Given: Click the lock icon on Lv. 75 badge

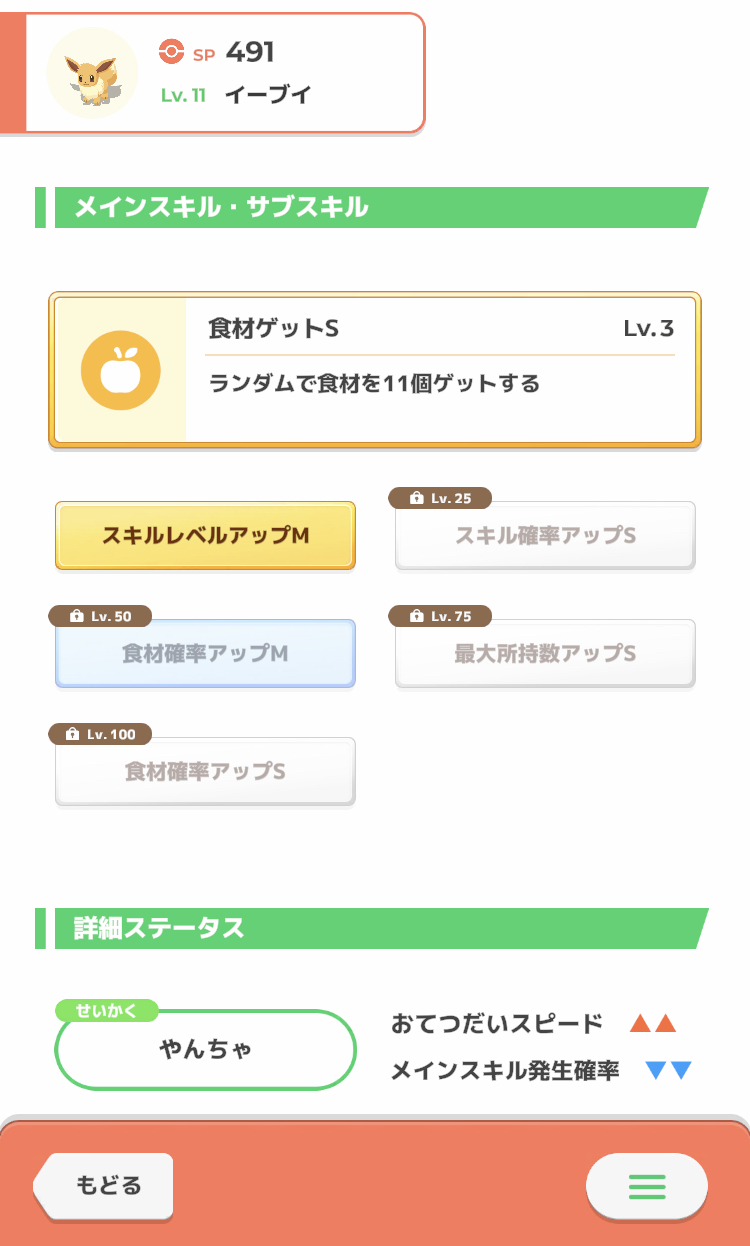Looking at the screenshot, I should pyautogui.click(x=417, y=617).
